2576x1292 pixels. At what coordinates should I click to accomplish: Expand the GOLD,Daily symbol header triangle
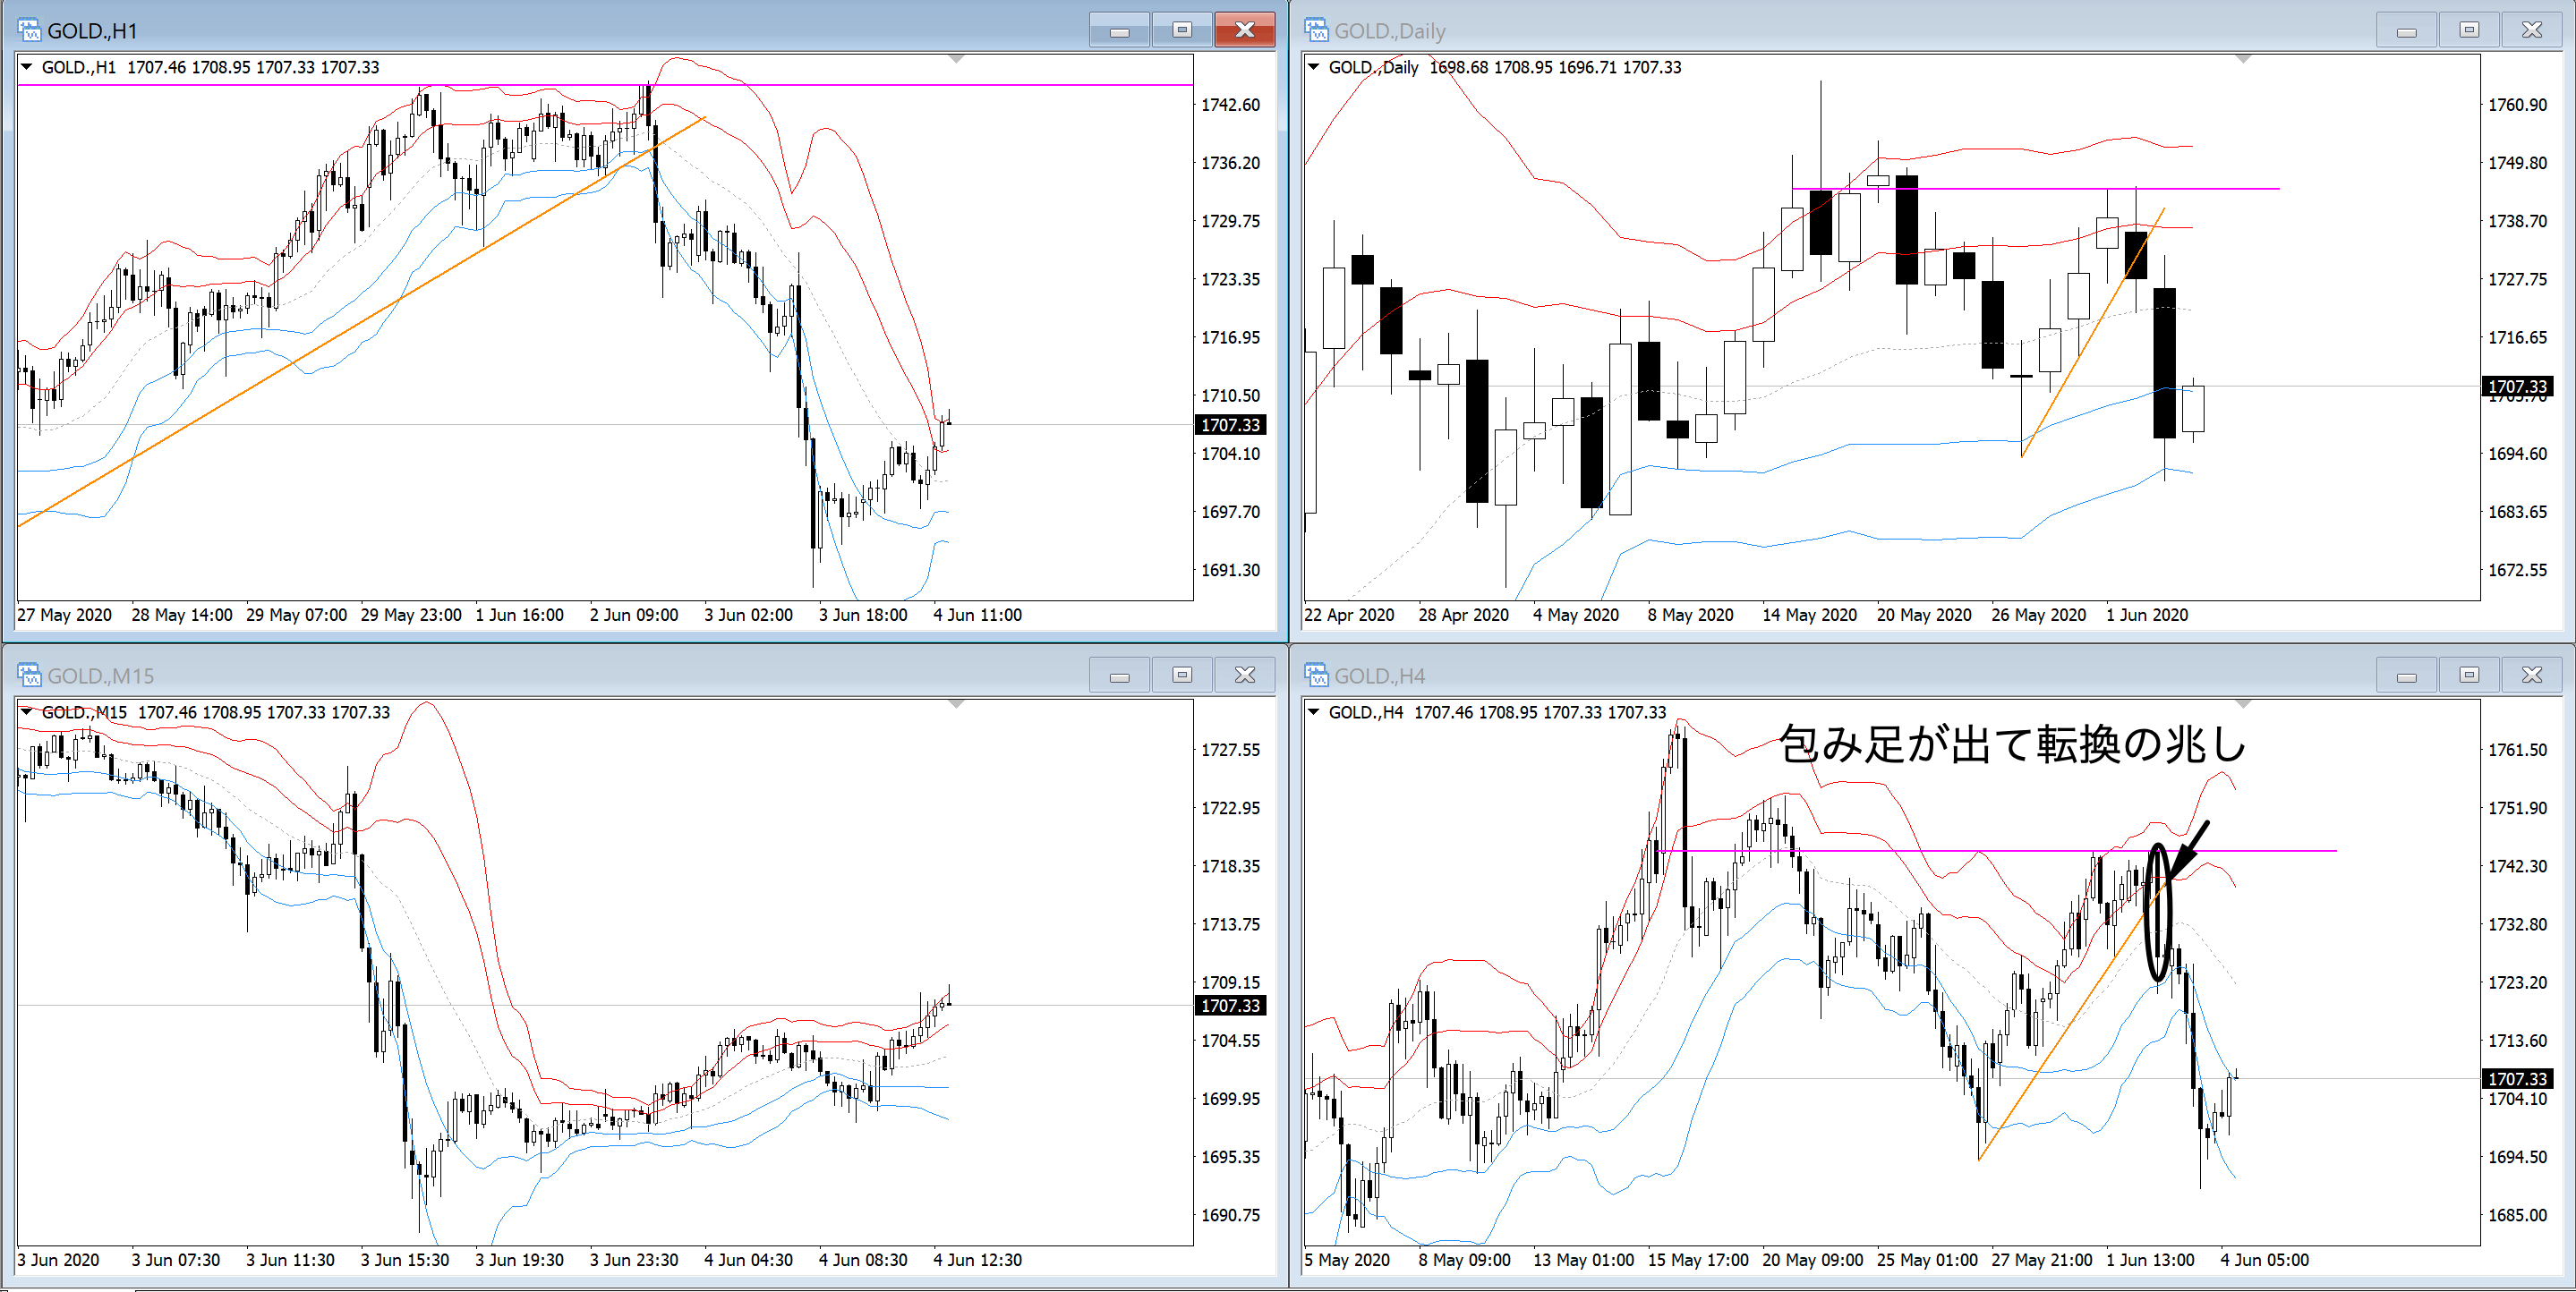1314,67
